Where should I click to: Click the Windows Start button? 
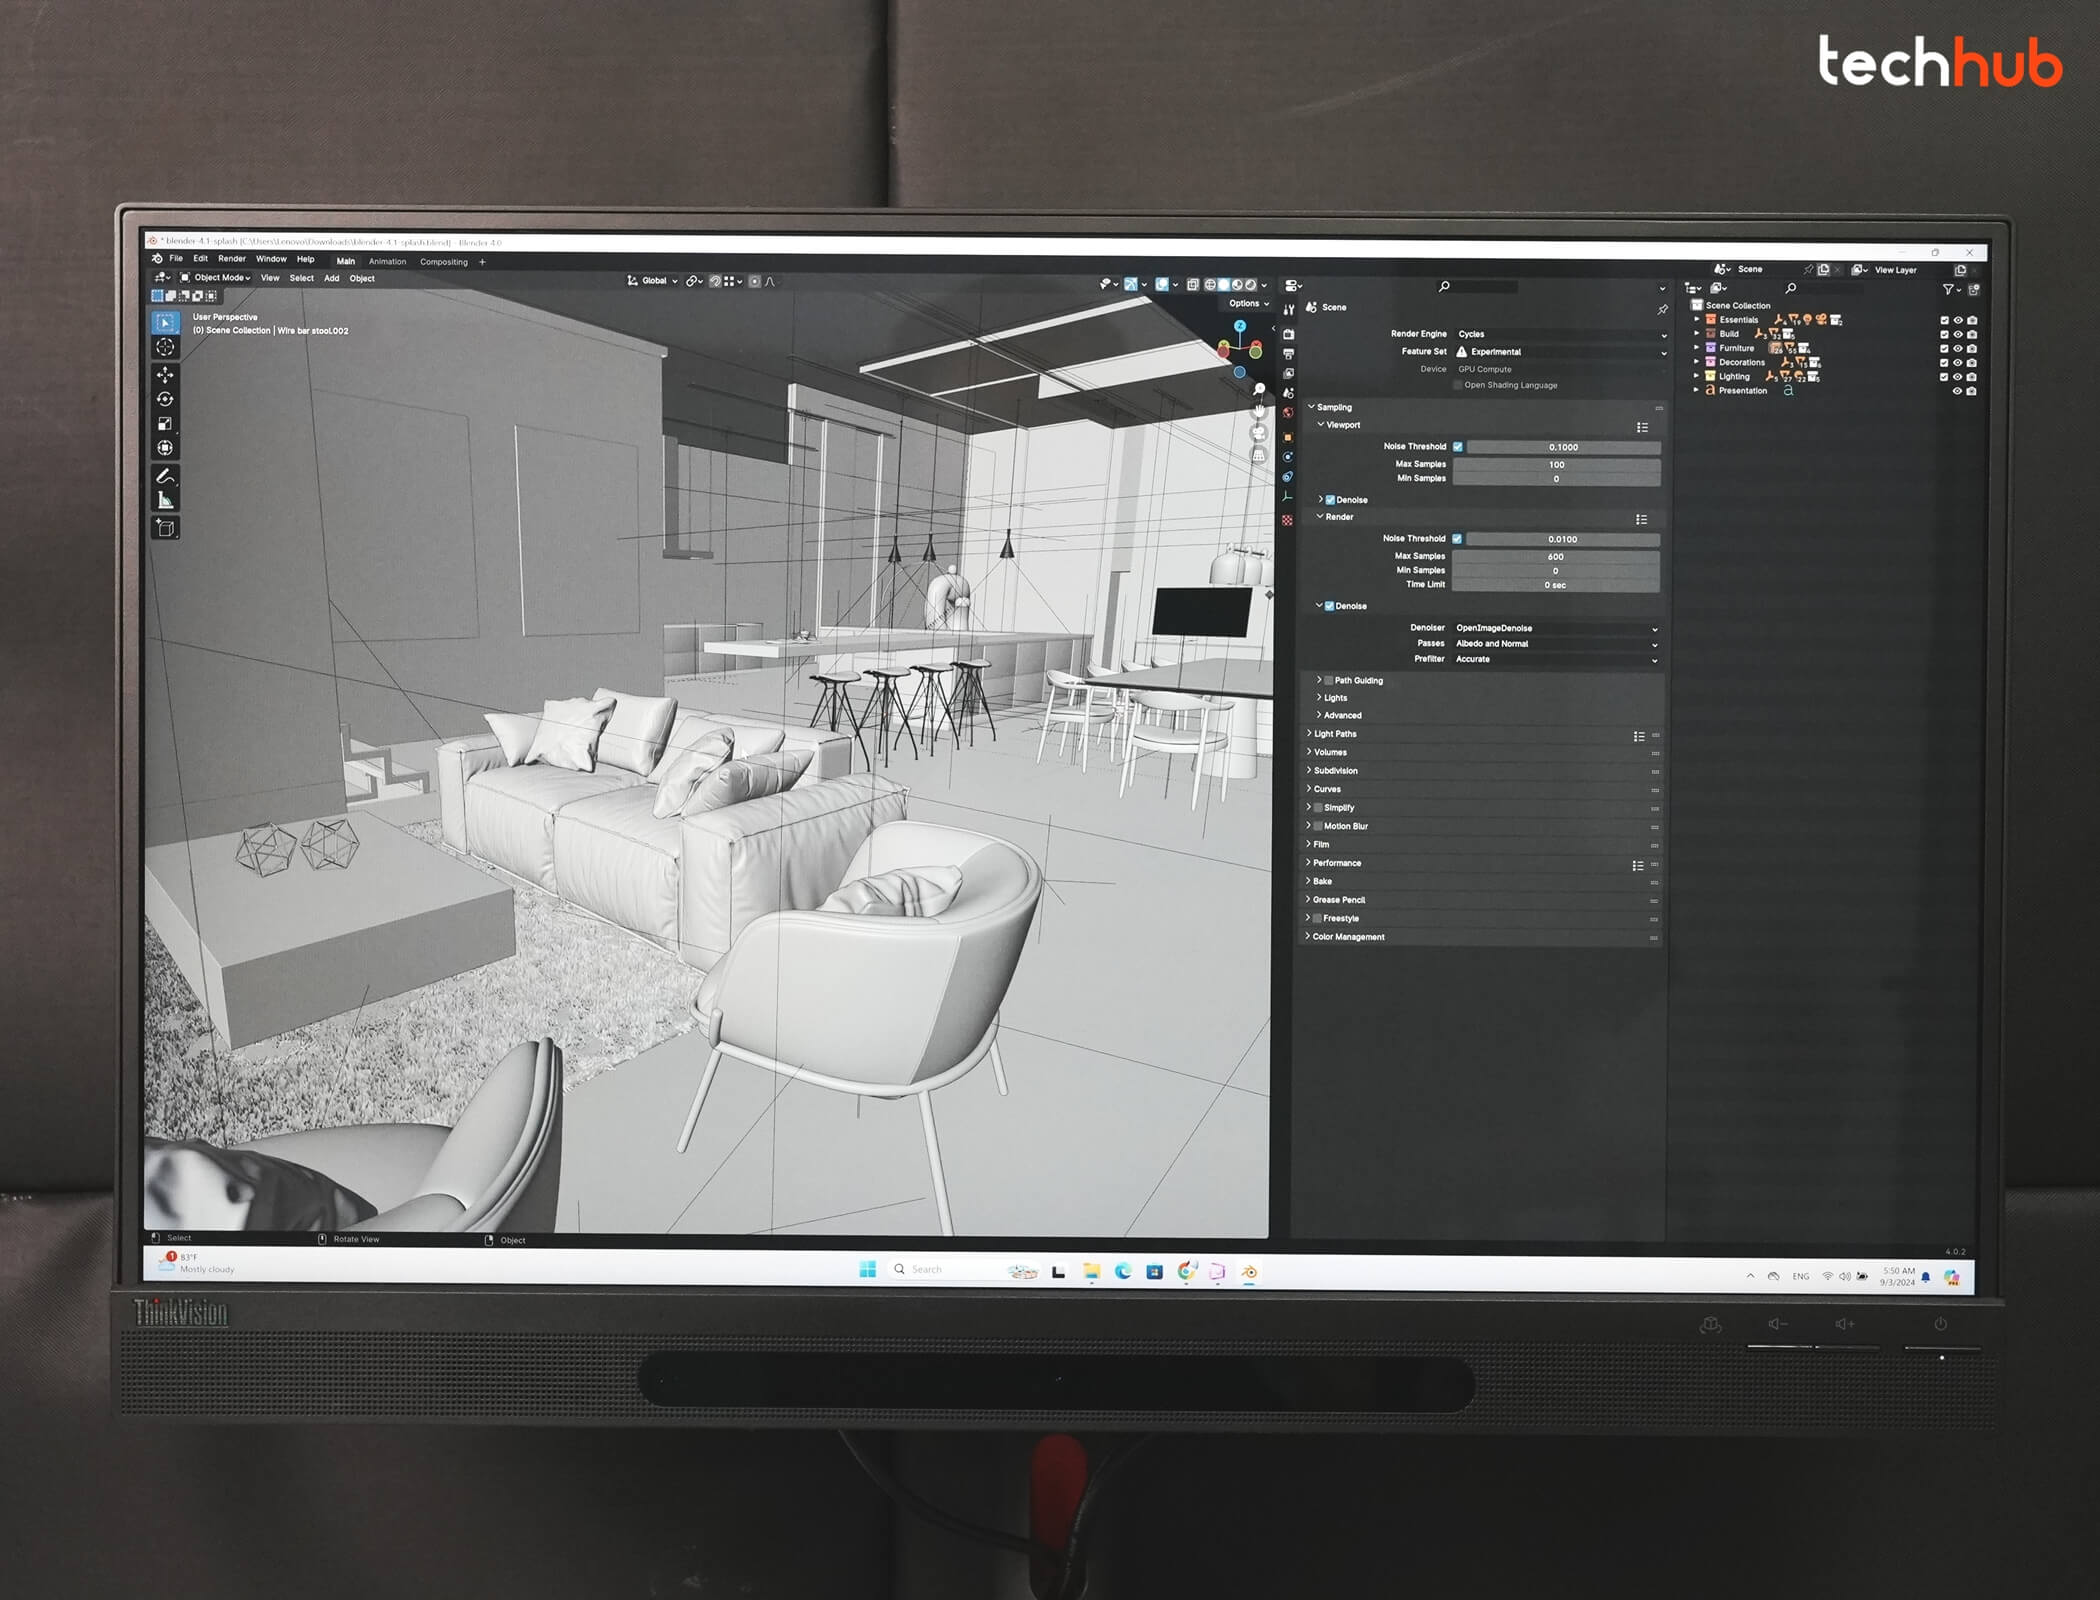[867, 1269]
